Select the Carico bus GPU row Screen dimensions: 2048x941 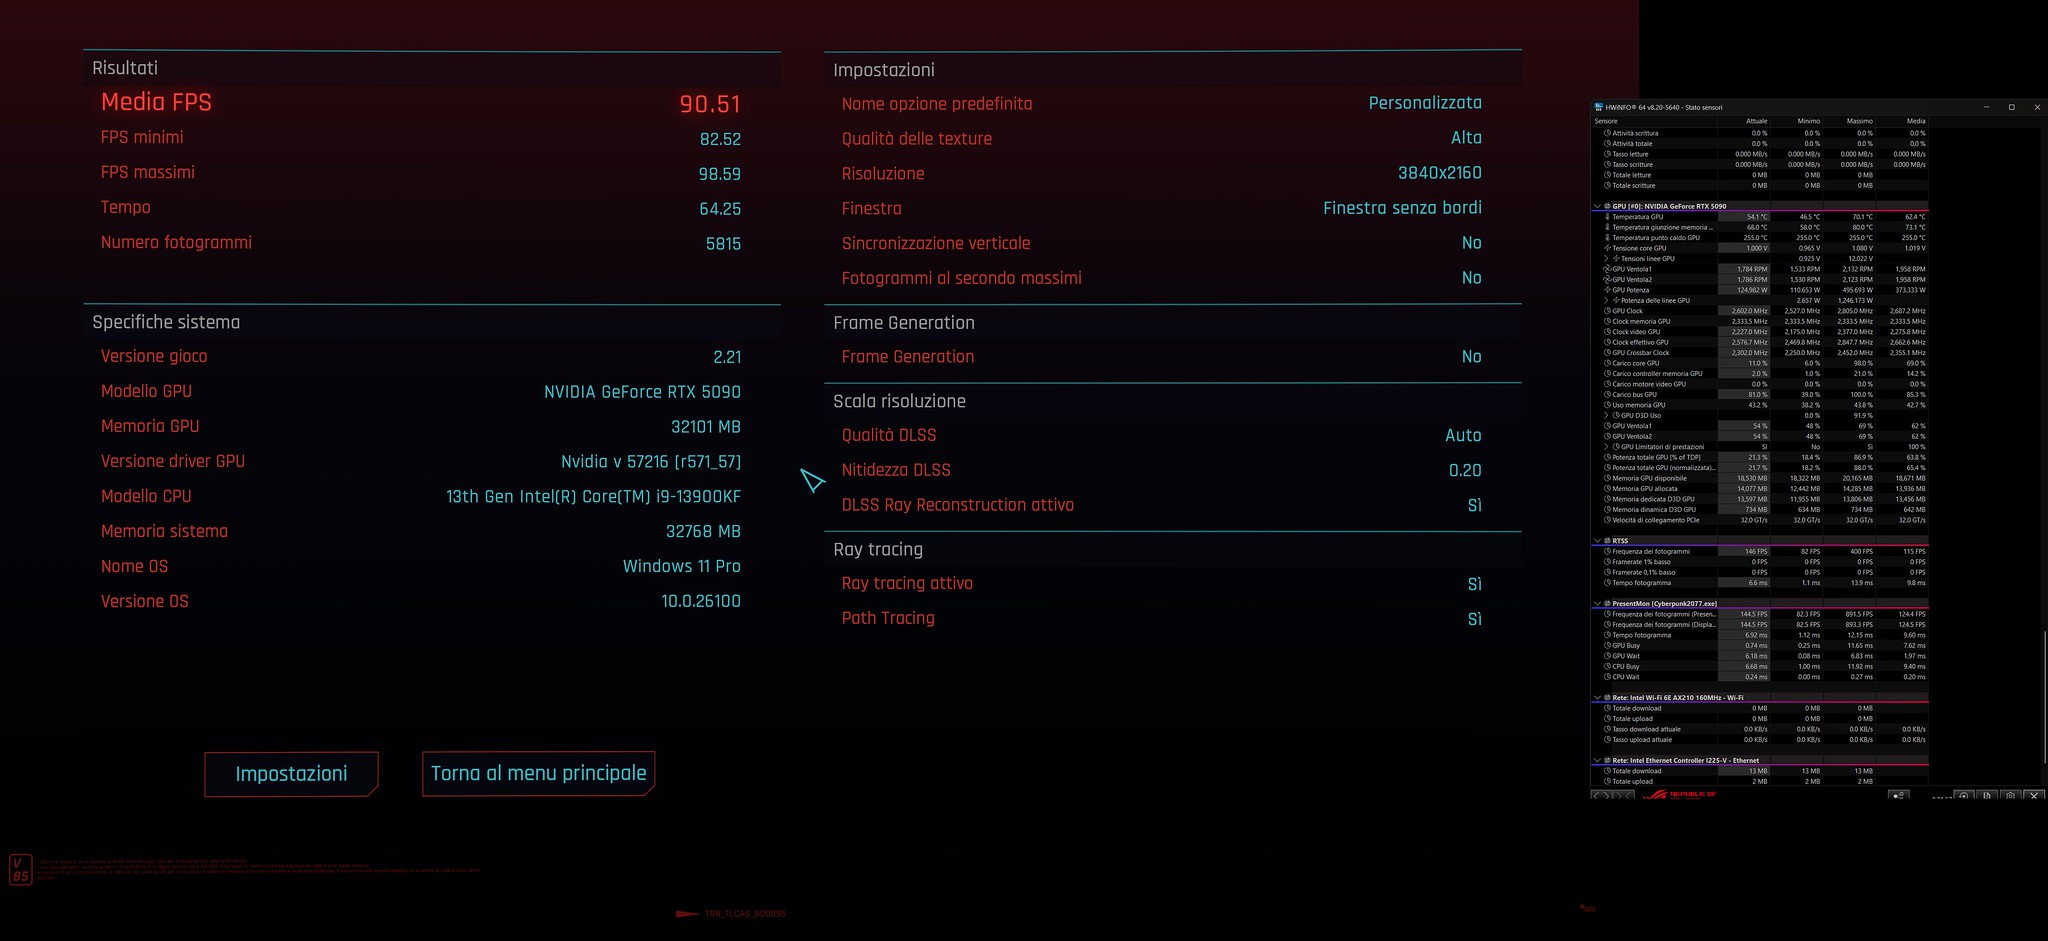1760,395
